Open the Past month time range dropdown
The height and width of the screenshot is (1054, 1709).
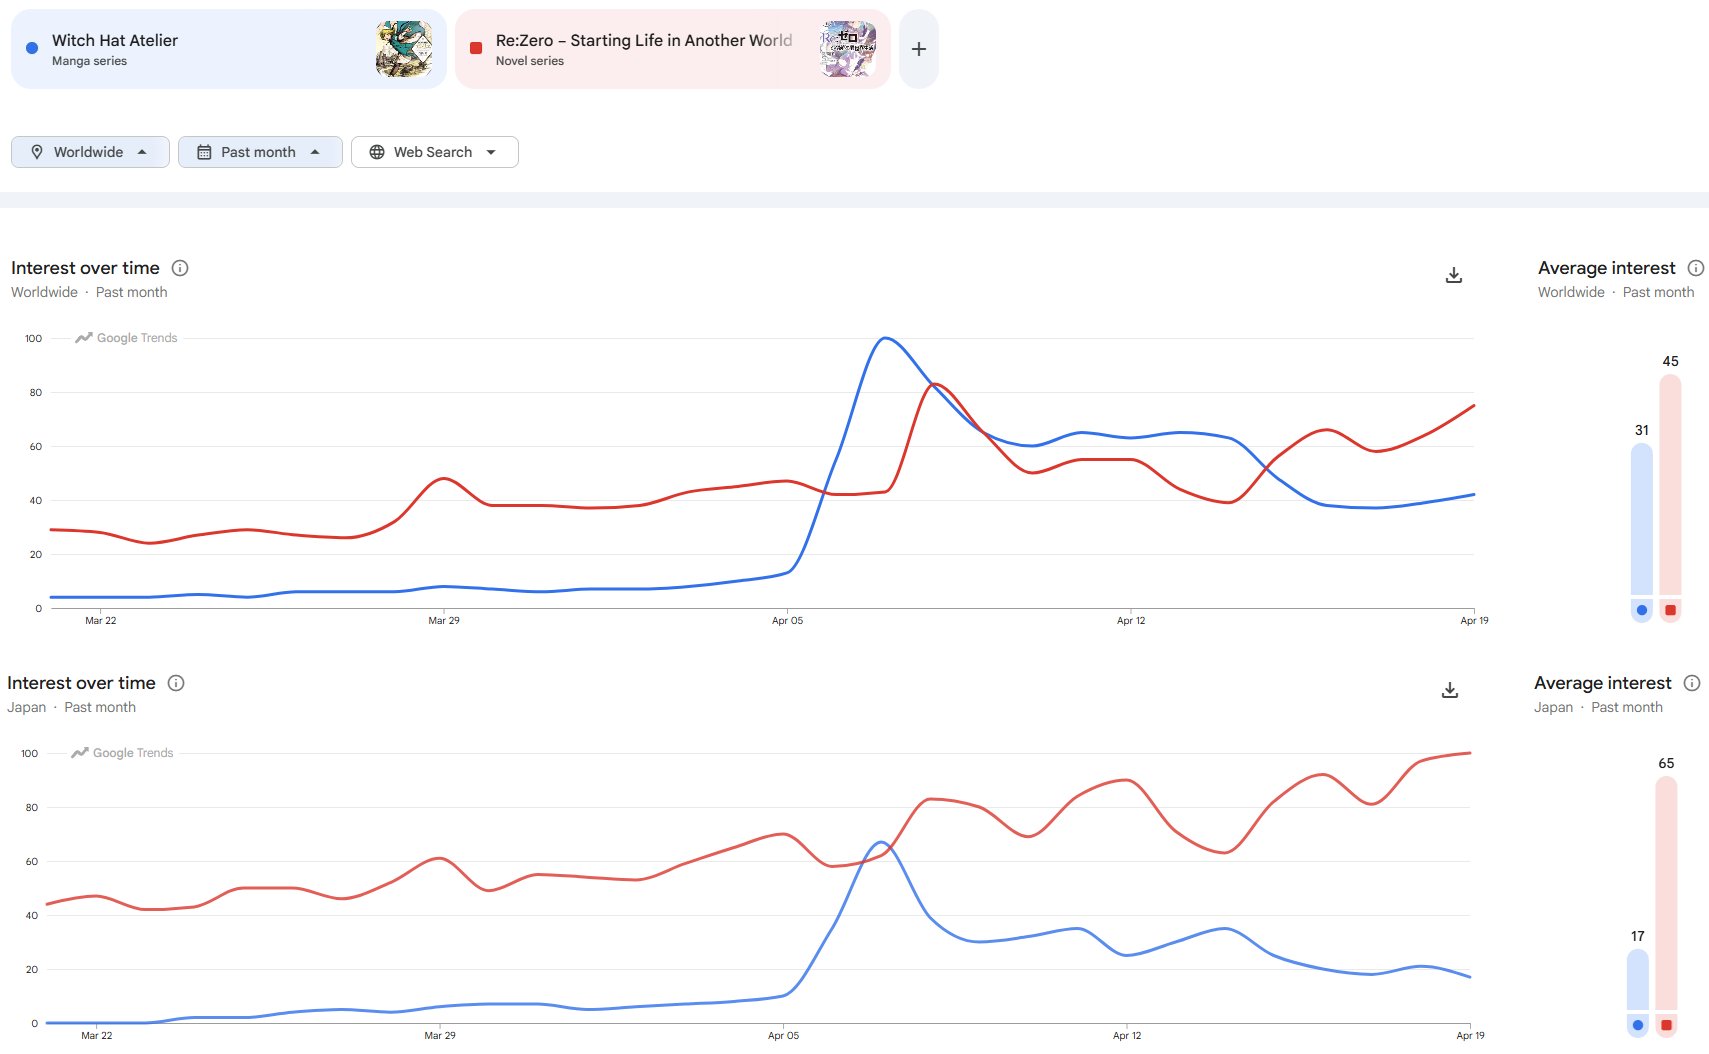(x=260, y=152)
